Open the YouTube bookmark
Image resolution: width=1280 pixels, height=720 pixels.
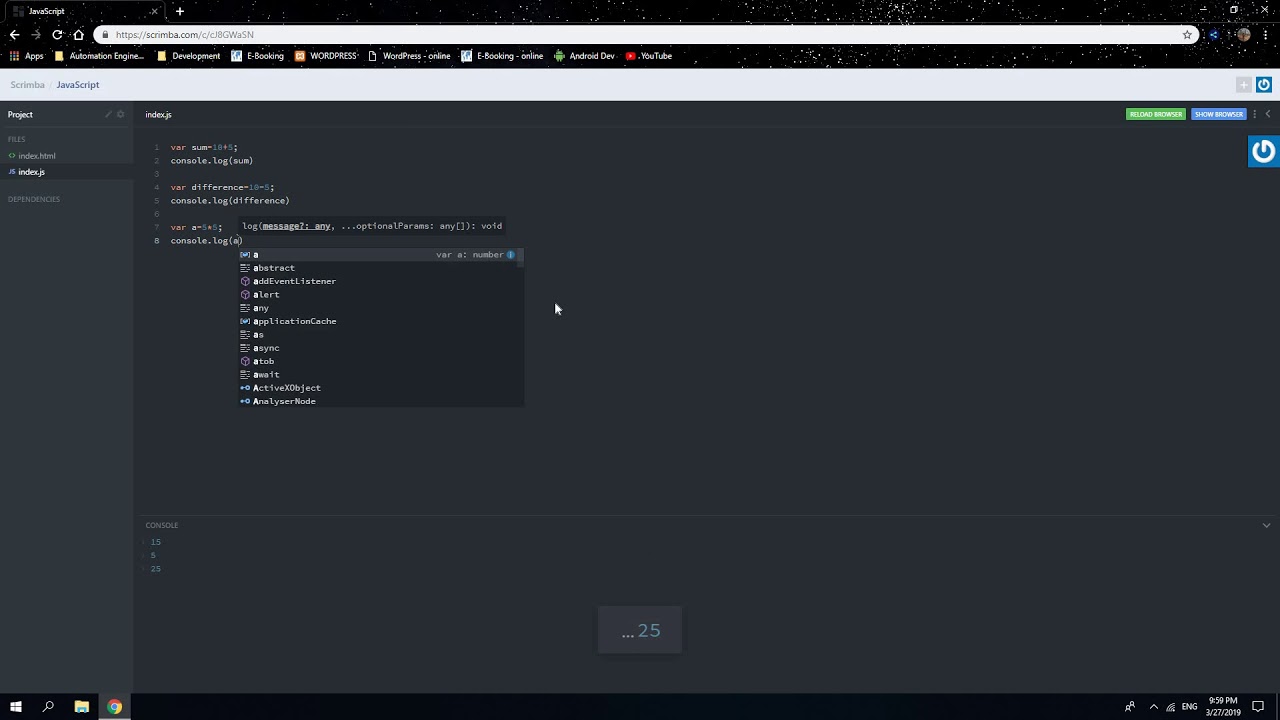coord(649,56)
